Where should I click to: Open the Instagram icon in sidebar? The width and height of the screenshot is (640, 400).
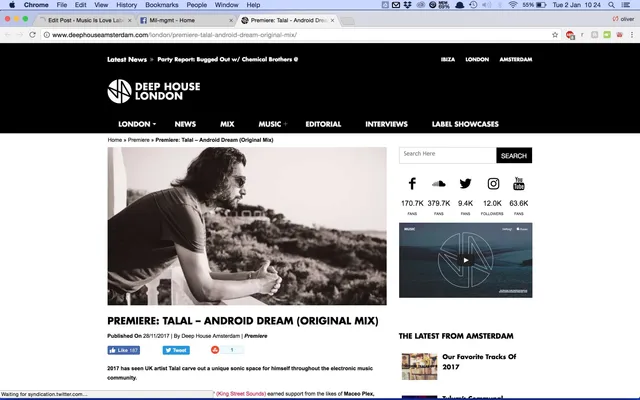(493, 184)
